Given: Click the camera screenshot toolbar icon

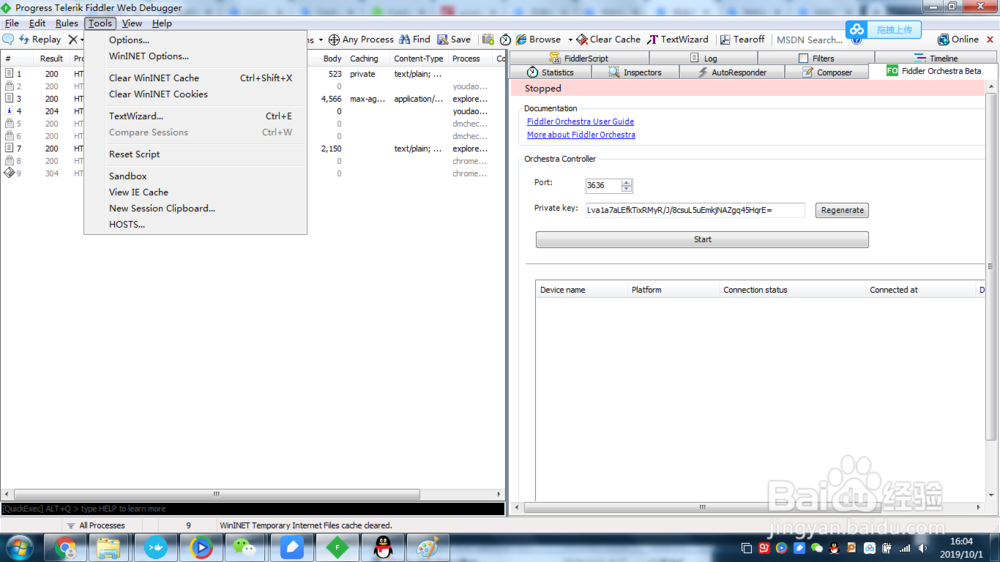Looking at the screenshot, I should tap(488, 40).
